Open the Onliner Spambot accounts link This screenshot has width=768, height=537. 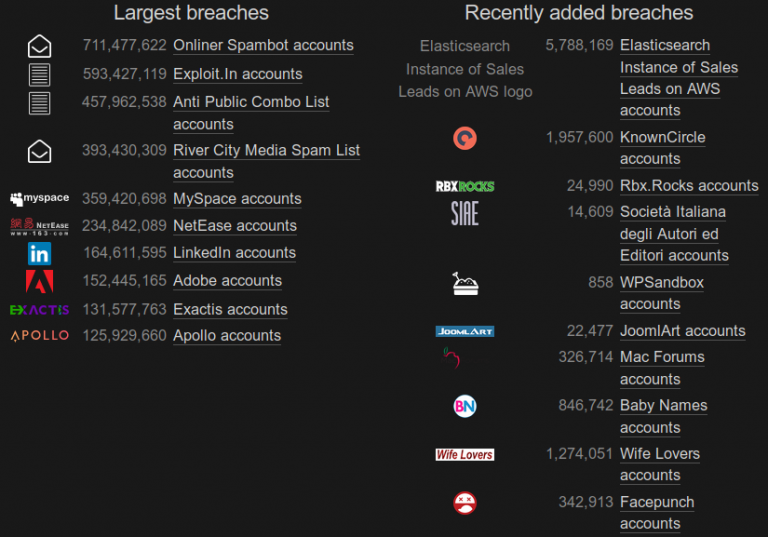[x=263, y=45]
